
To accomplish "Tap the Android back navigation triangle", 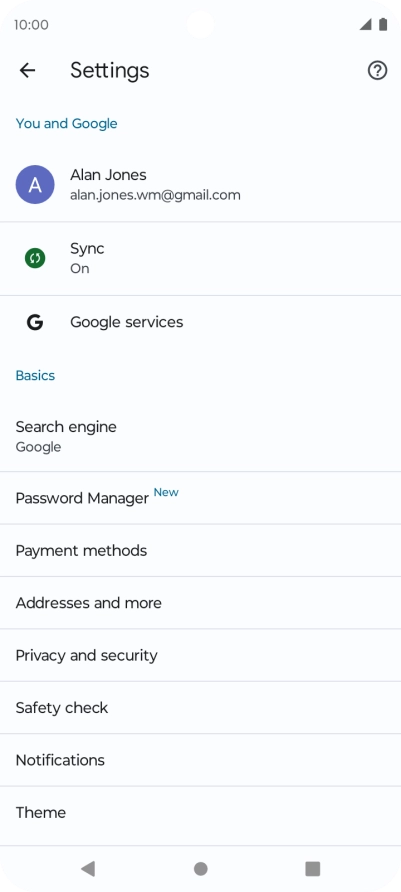I will coord(88,868).
